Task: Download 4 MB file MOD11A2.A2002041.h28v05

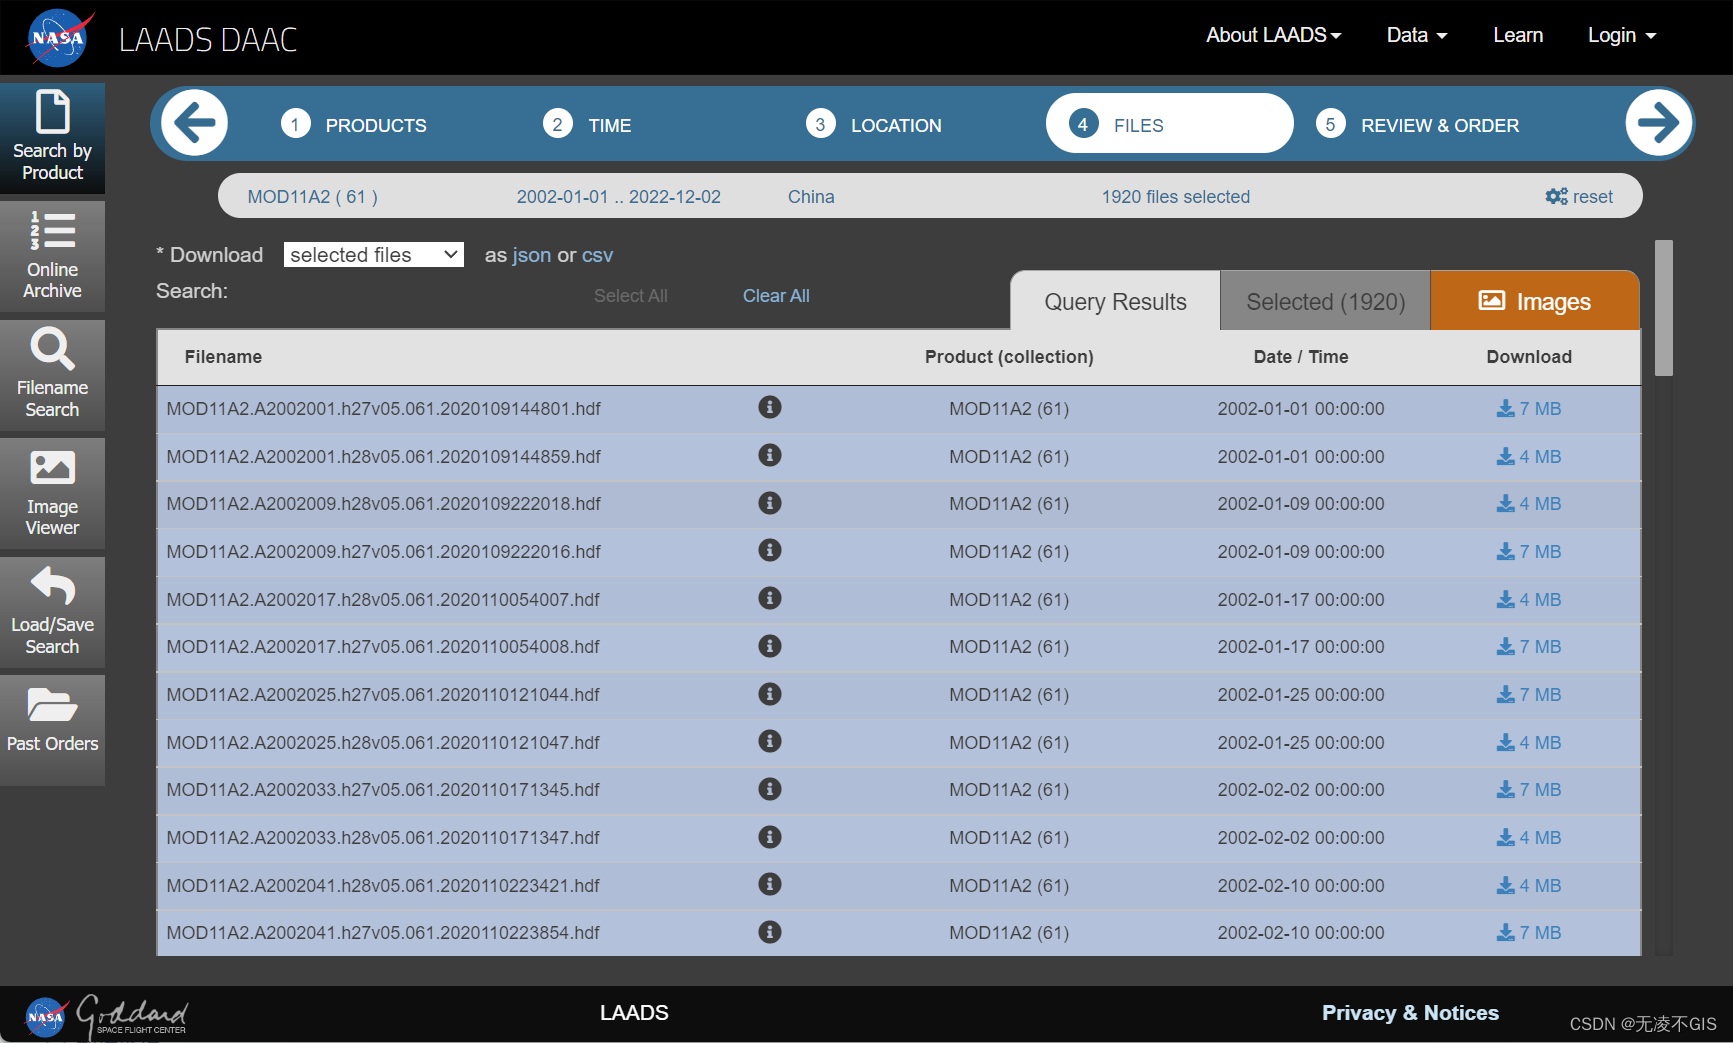Action: coord(1528,886)
